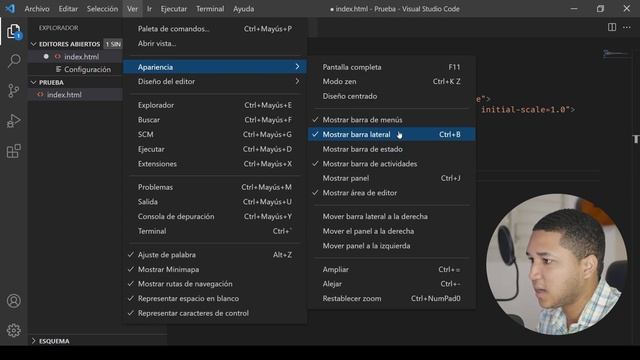Image resolution: width=640 pixels, height=360 pixels.
Task: Choose Mover panel a la izquierda
Action: tap(391, 246)
